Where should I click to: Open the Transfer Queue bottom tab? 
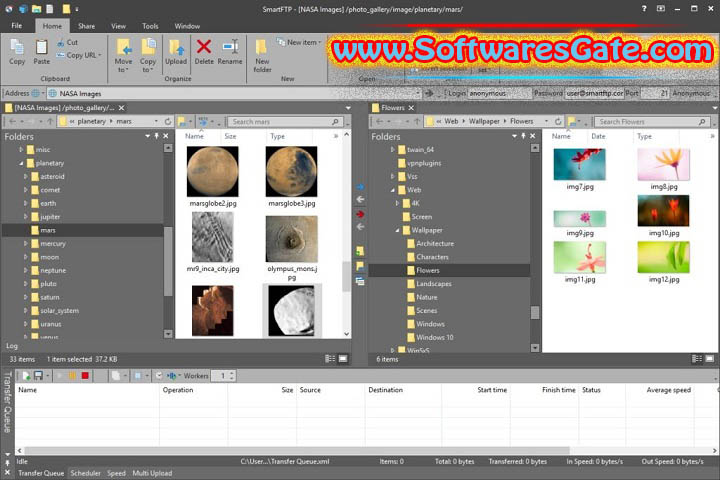(41, 473)
